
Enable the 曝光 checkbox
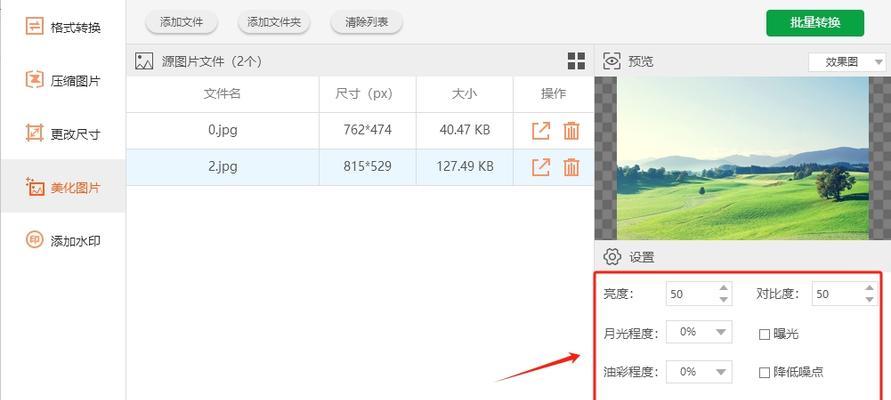coord(764,334)
